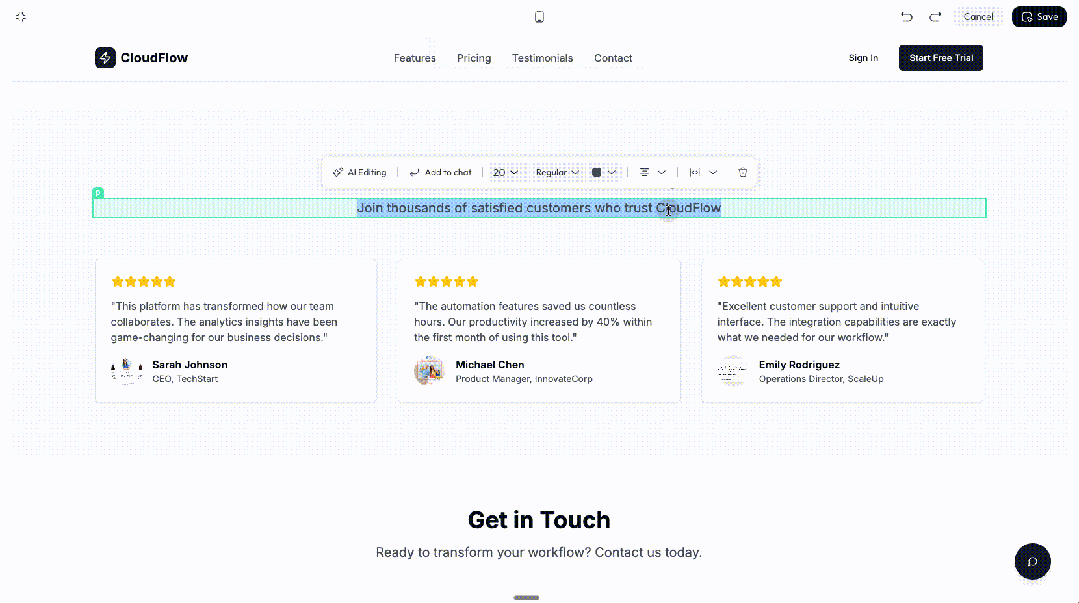Click the Start Free Trial button
Screen dimensions: 1079x603
[941, 58]
